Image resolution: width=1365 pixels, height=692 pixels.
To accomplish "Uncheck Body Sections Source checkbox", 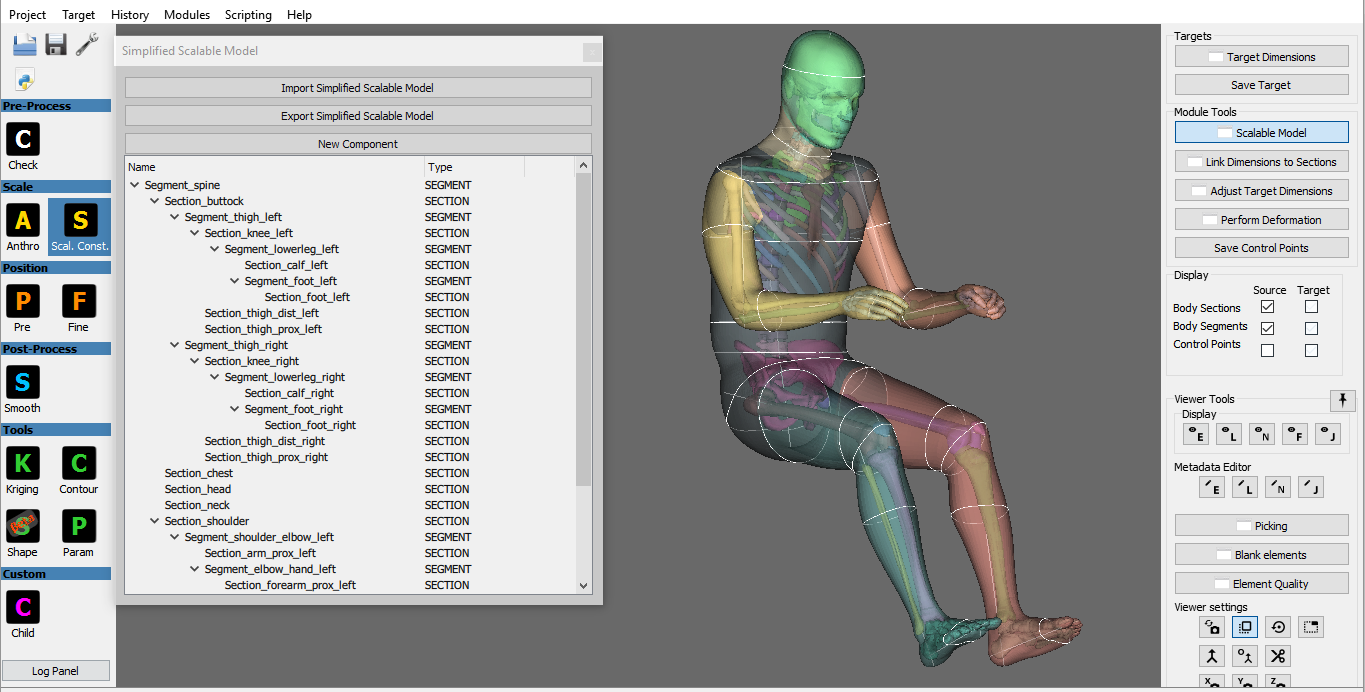I will pyautogui.click(x=1268, y=307).
